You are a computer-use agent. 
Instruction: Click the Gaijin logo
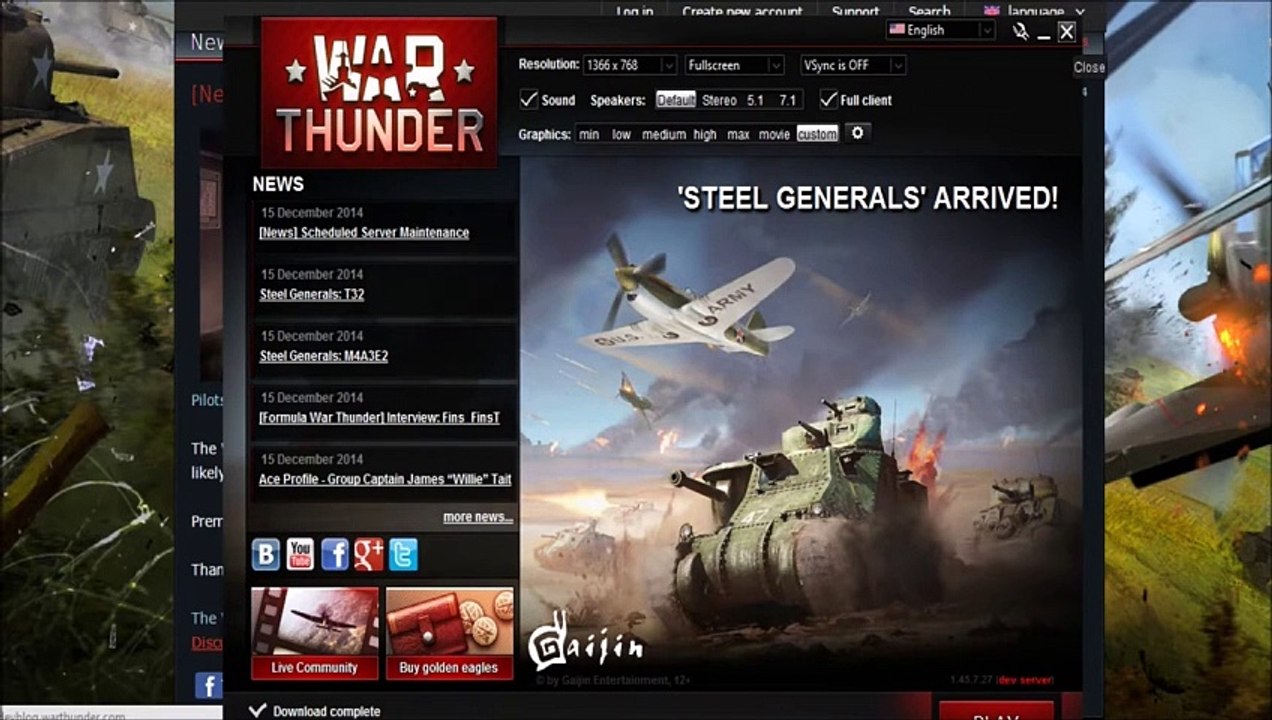click(x=585, y=640)
